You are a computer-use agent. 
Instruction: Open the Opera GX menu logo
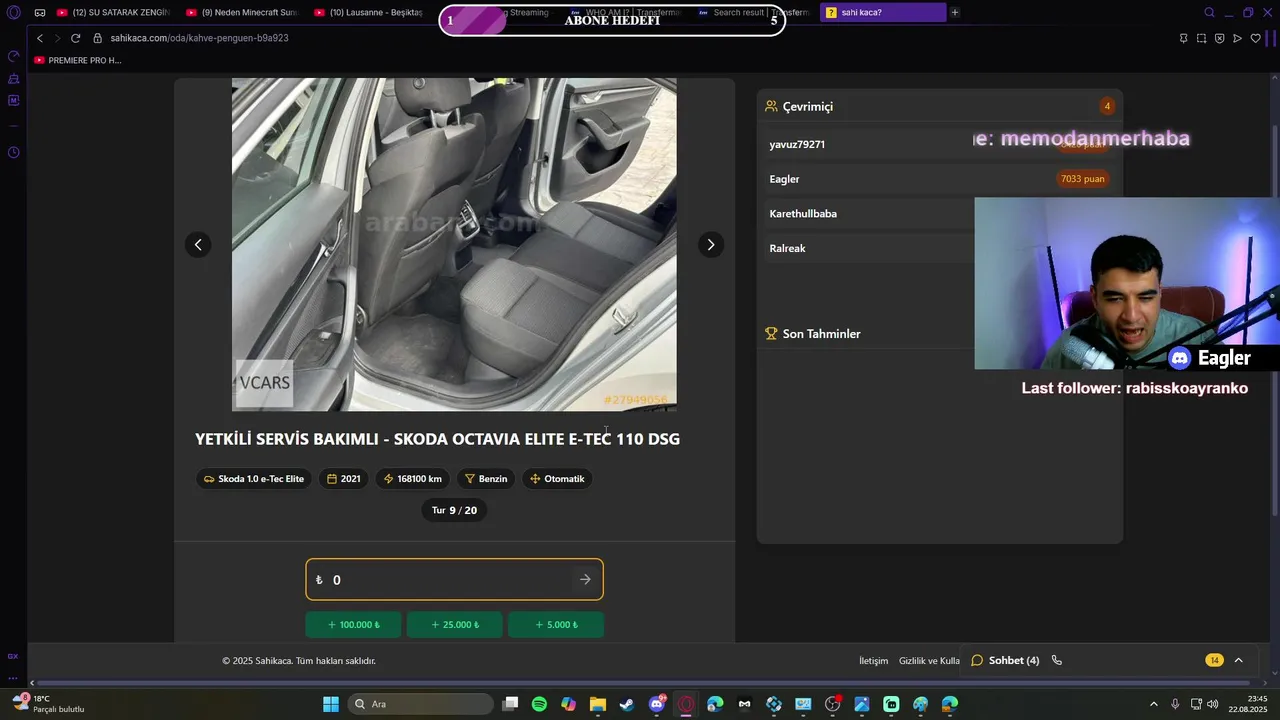pyautogui.click(x=14, y=13)
